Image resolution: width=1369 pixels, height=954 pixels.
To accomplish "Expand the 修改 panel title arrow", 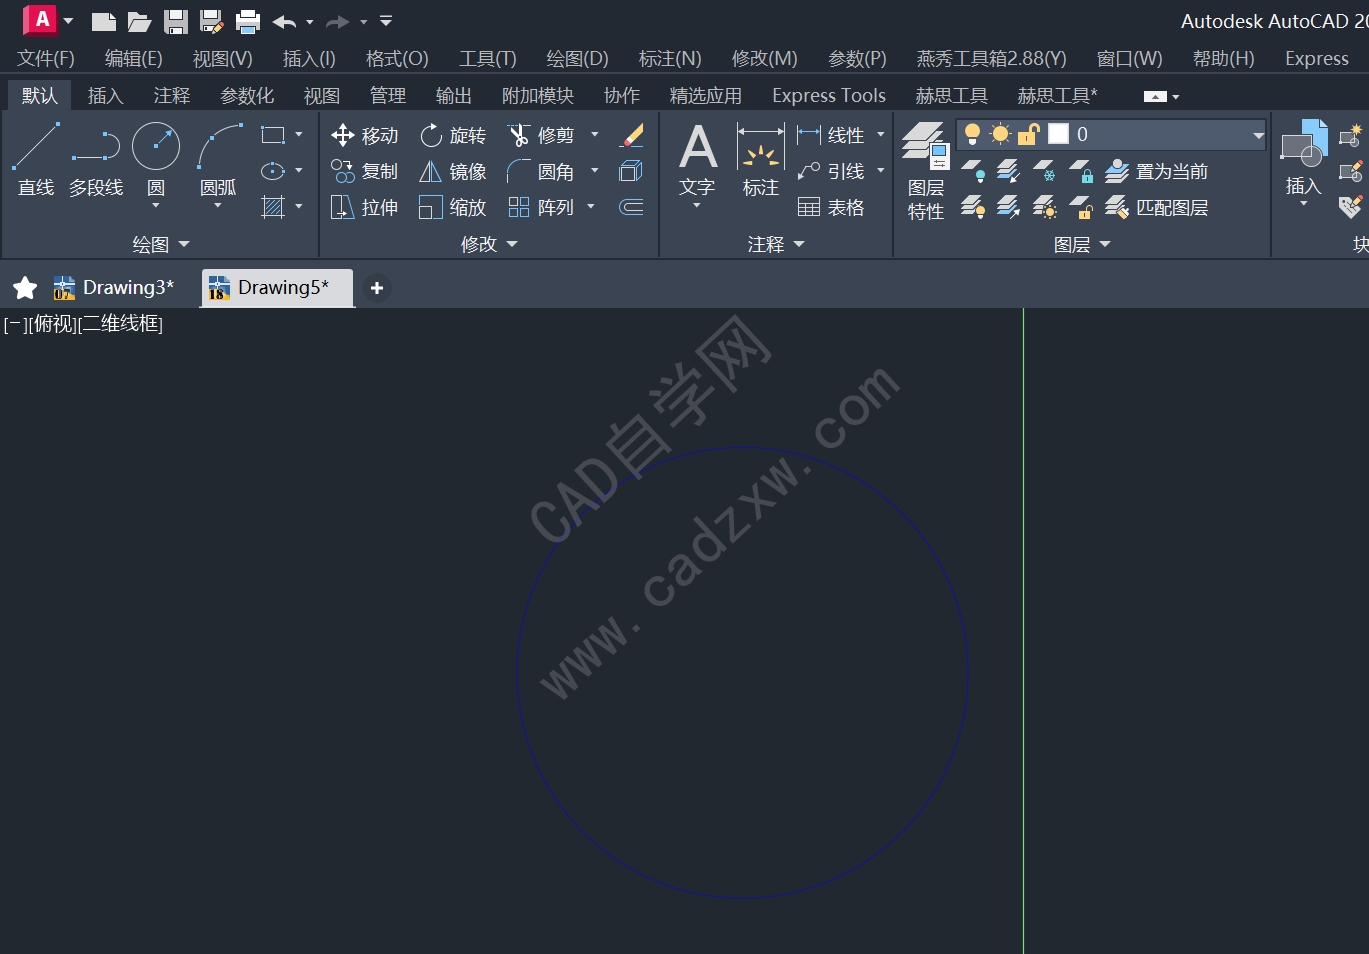I will 512,244.
